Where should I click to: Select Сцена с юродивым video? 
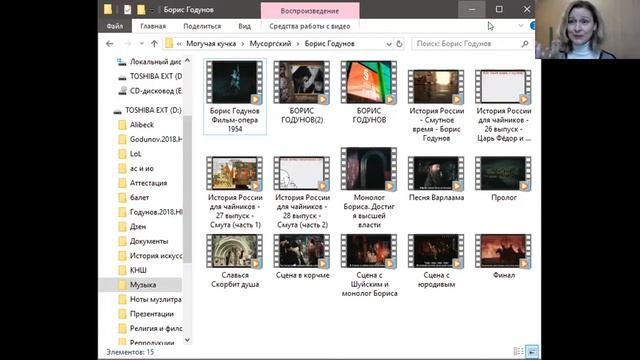[436, 261]
